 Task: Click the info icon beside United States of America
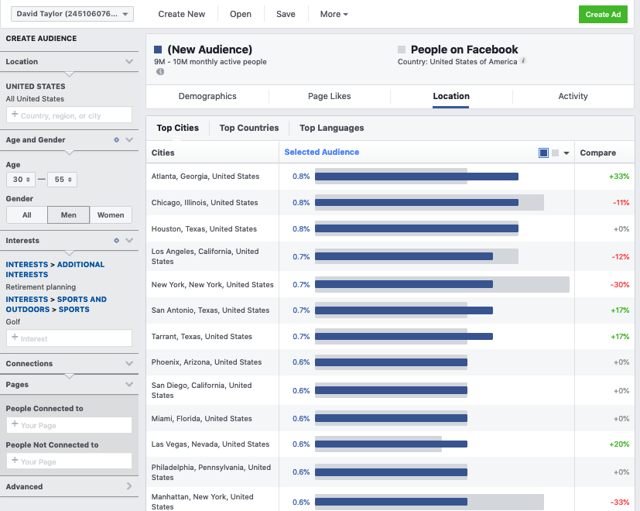pos(524,61)
